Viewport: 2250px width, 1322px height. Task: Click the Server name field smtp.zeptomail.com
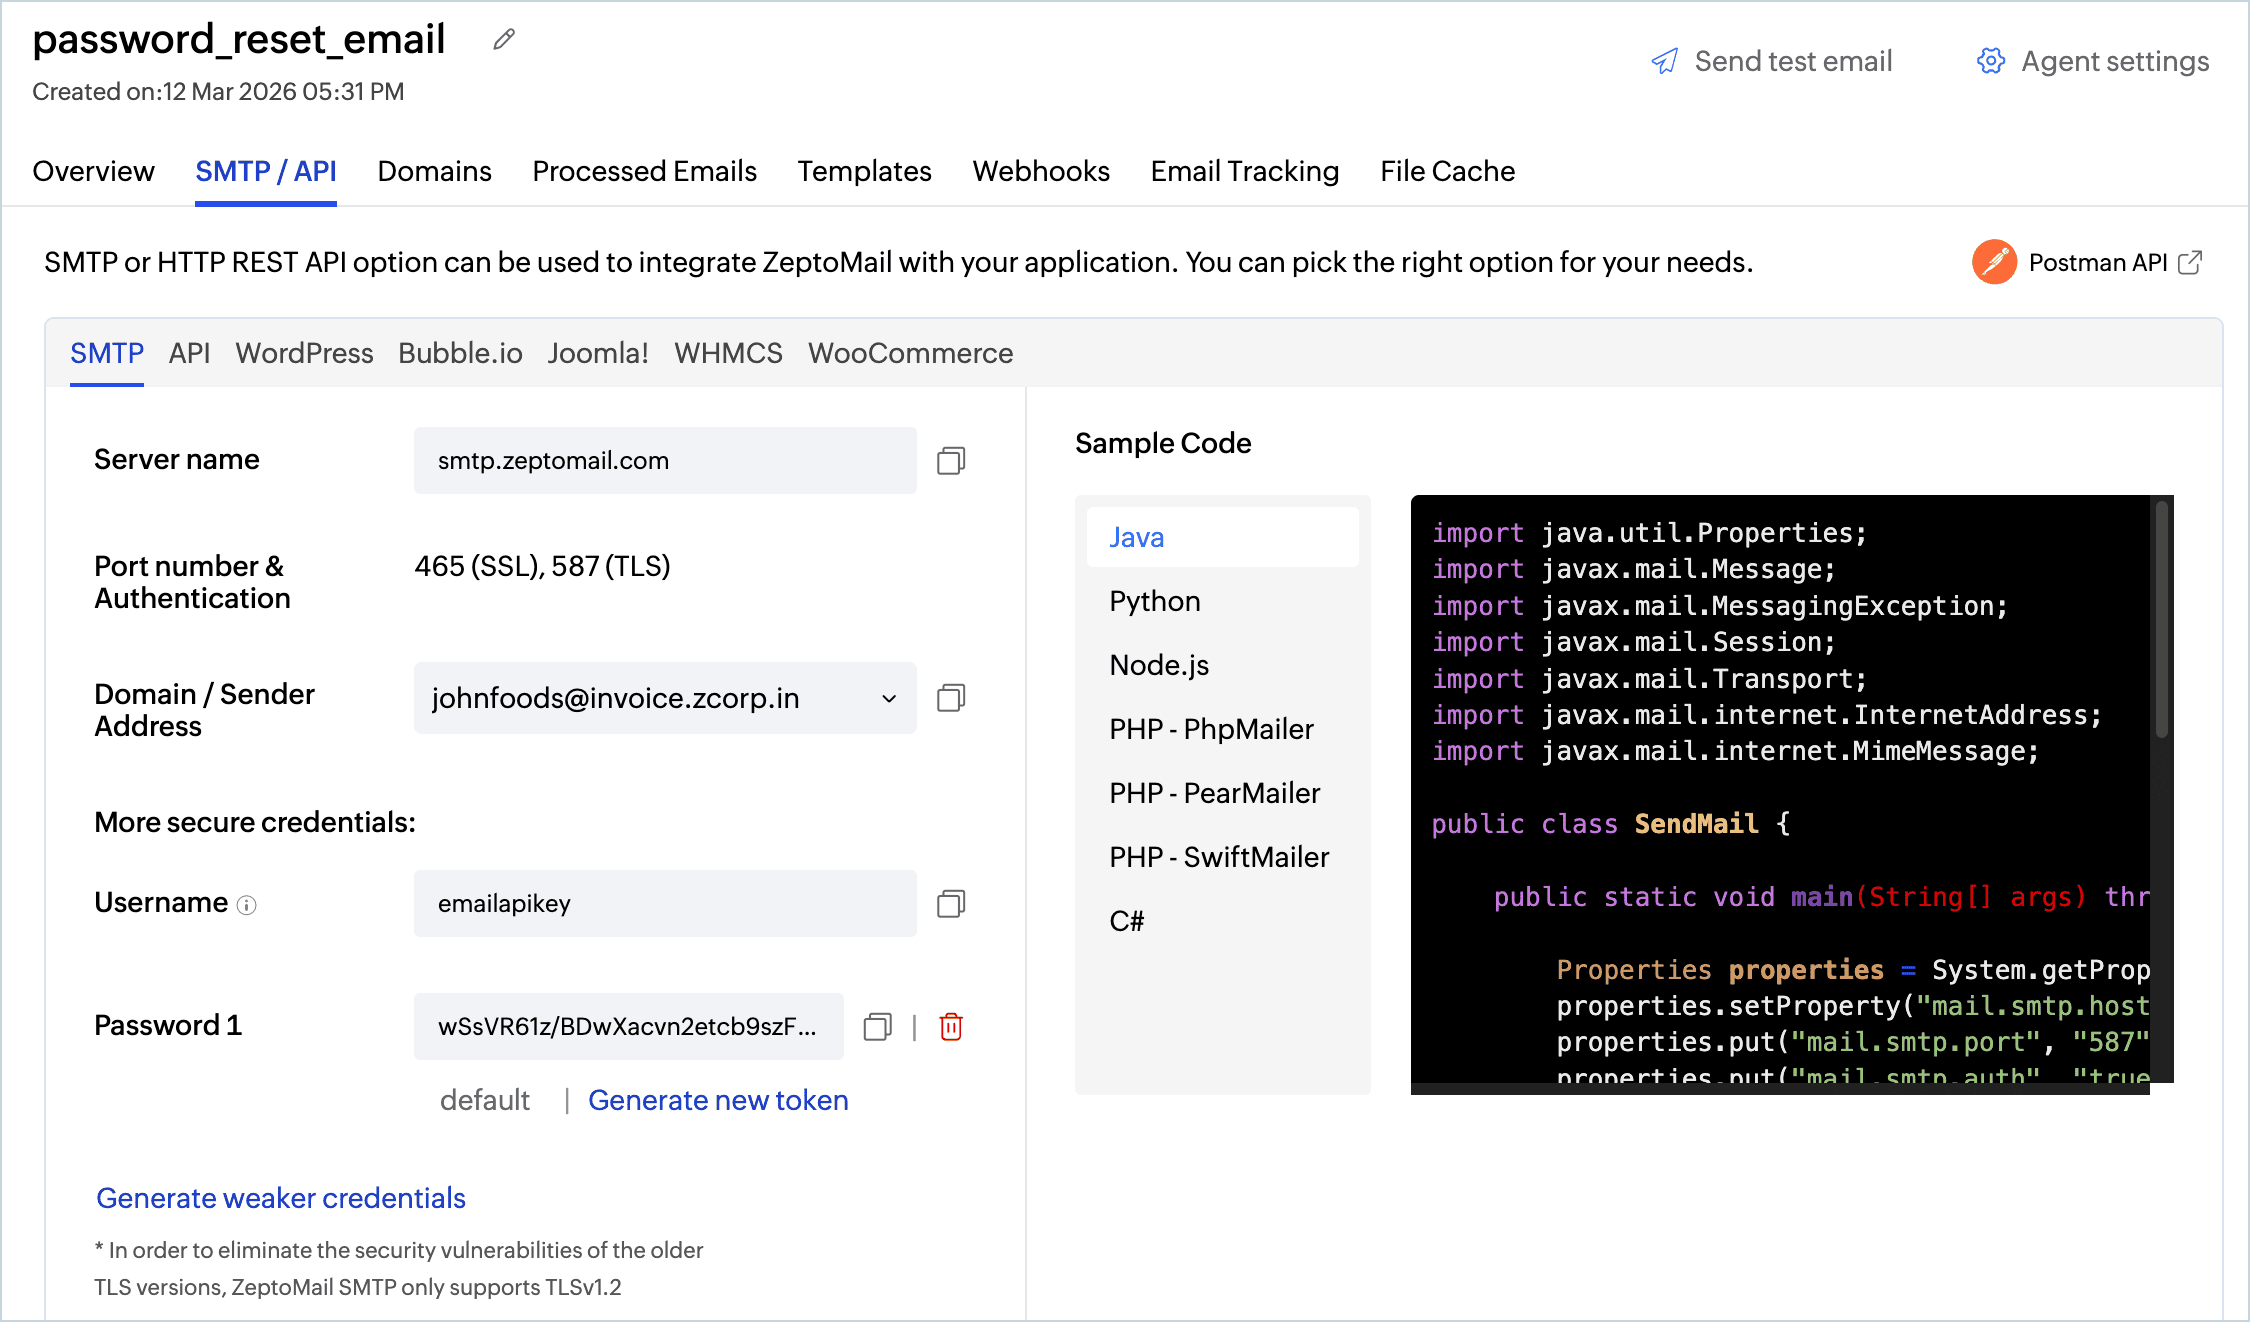tap(665, 460)
